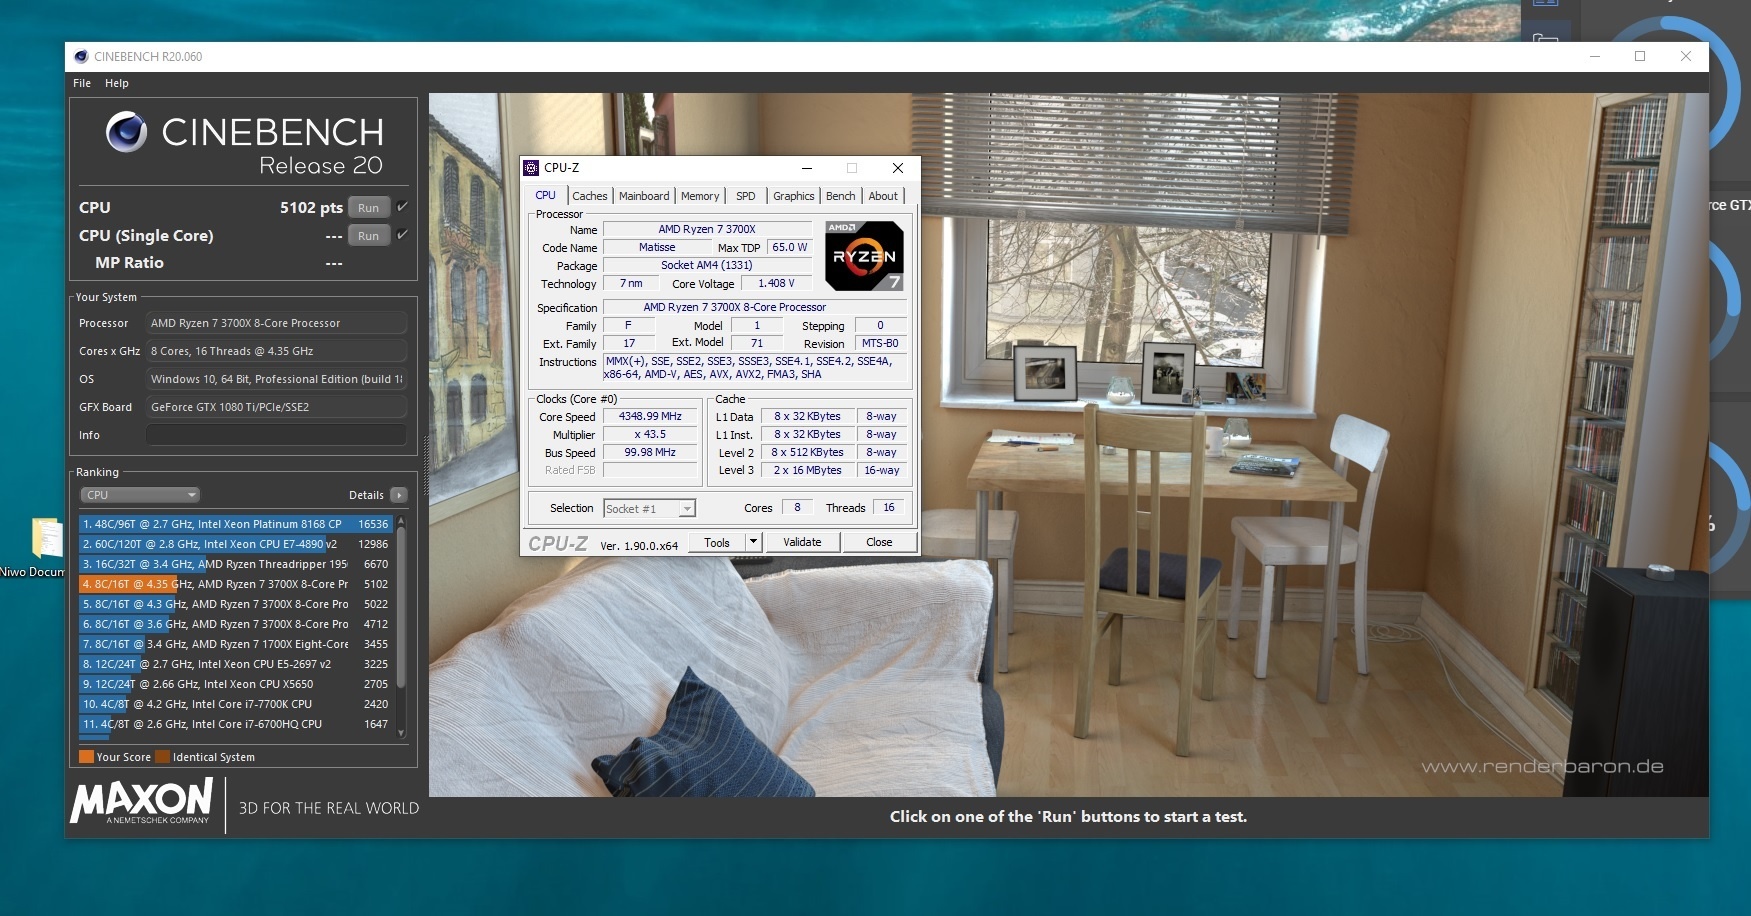
Task: Click the AMD Ryzen 7 logo in CPU-Z
Action: point(864,256)
